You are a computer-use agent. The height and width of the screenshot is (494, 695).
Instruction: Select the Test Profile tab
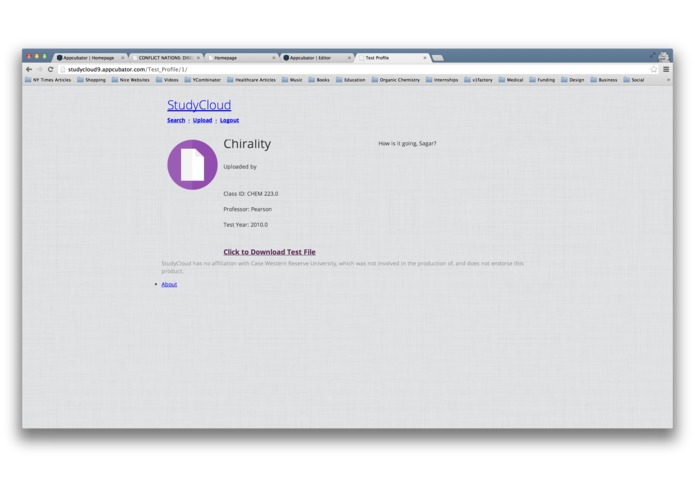coord(391,58)
